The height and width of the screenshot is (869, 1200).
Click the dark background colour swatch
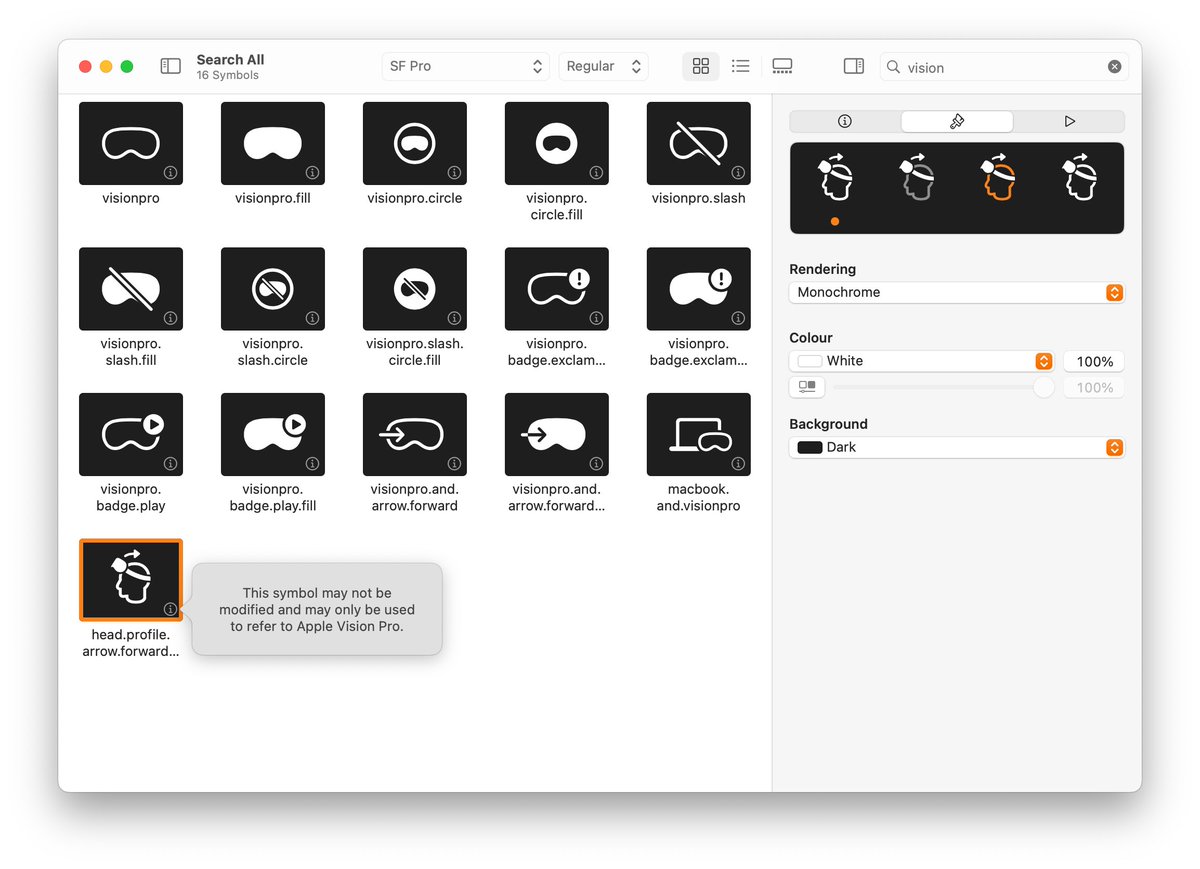[809, 447]
